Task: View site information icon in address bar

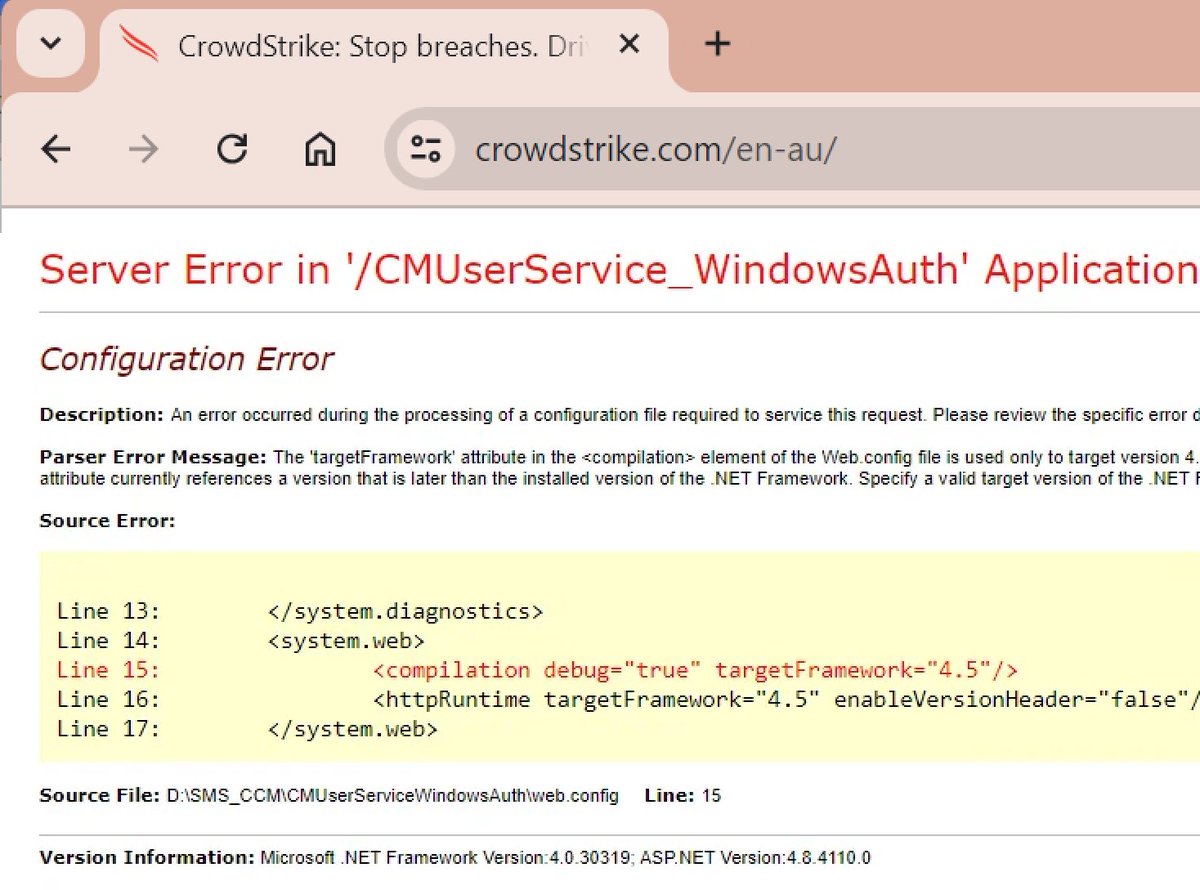Action: 426,150
